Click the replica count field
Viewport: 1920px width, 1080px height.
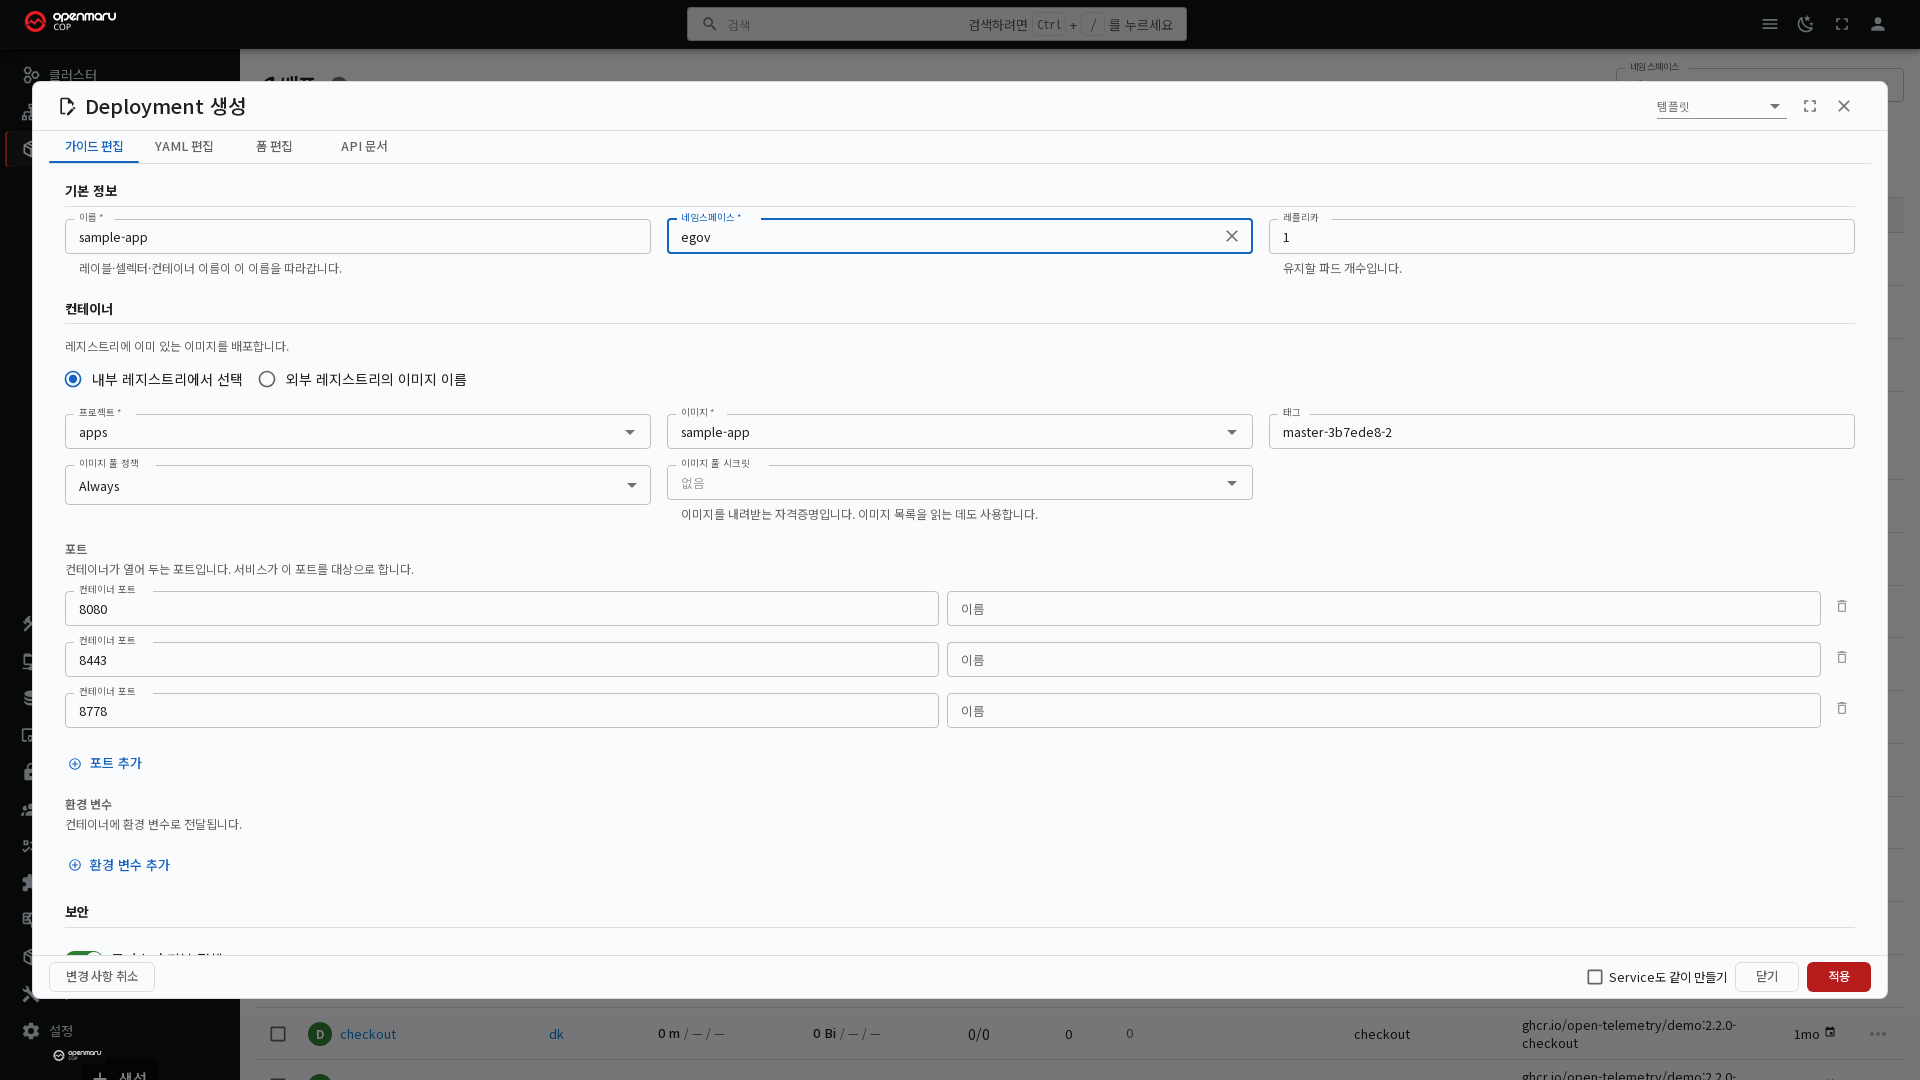point(1562,237)
